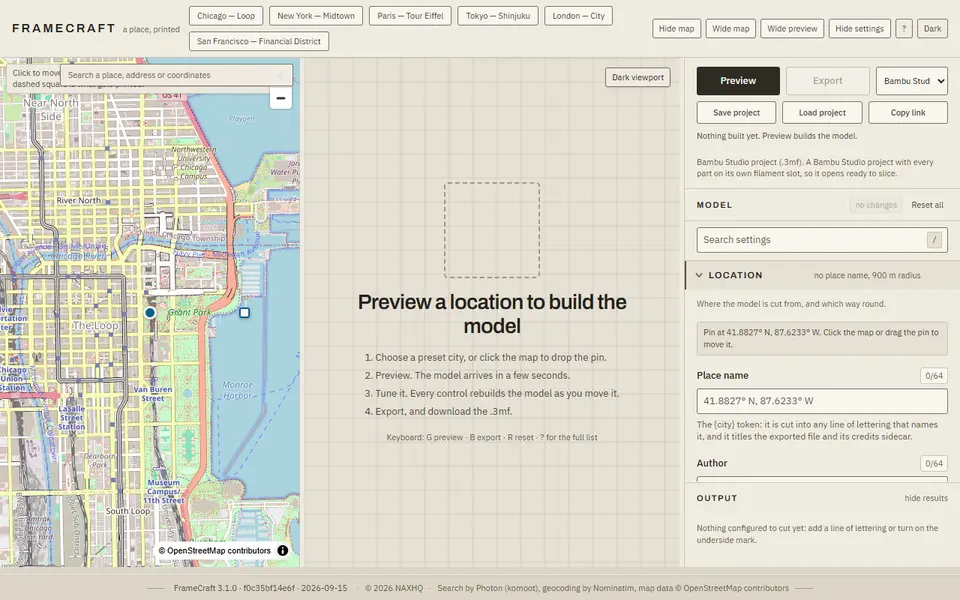Click the 'Pin at 41.8827° N' info box
Image resolution: width=960 pixels, height=600 pixels.
click(x=822, y=339)
